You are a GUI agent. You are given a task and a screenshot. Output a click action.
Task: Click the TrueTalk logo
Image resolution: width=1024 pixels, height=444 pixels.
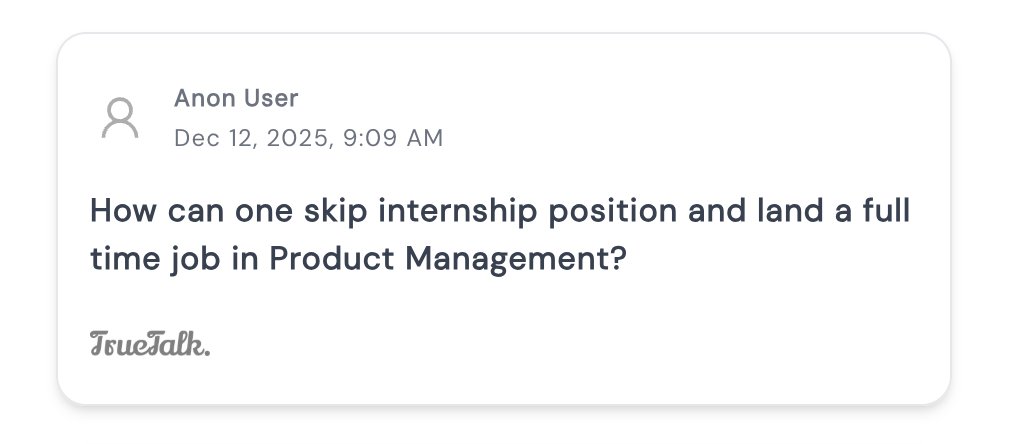pos(150,343)
